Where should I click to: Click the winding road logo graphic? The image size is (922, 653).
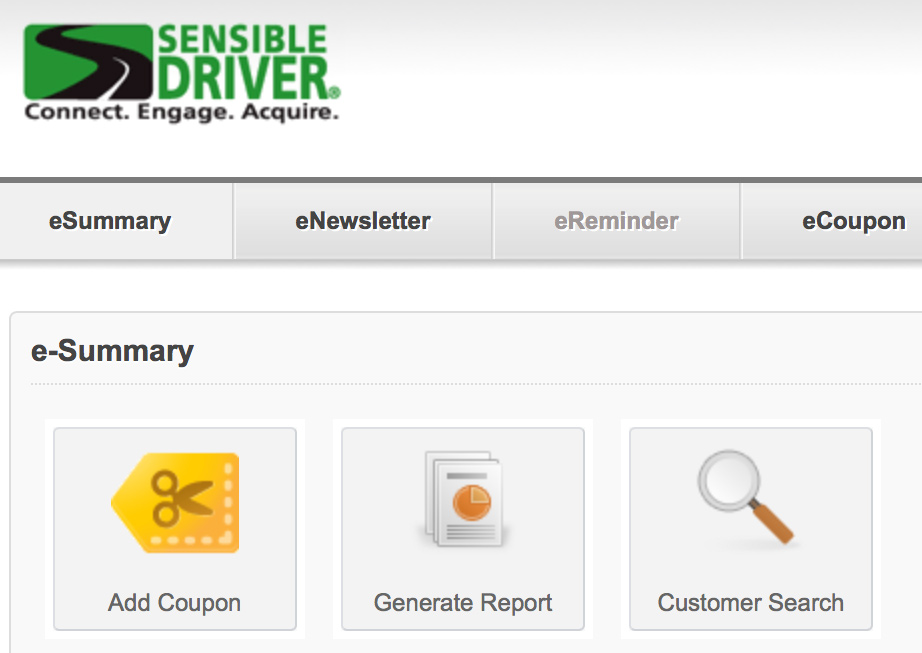point(88,62)
